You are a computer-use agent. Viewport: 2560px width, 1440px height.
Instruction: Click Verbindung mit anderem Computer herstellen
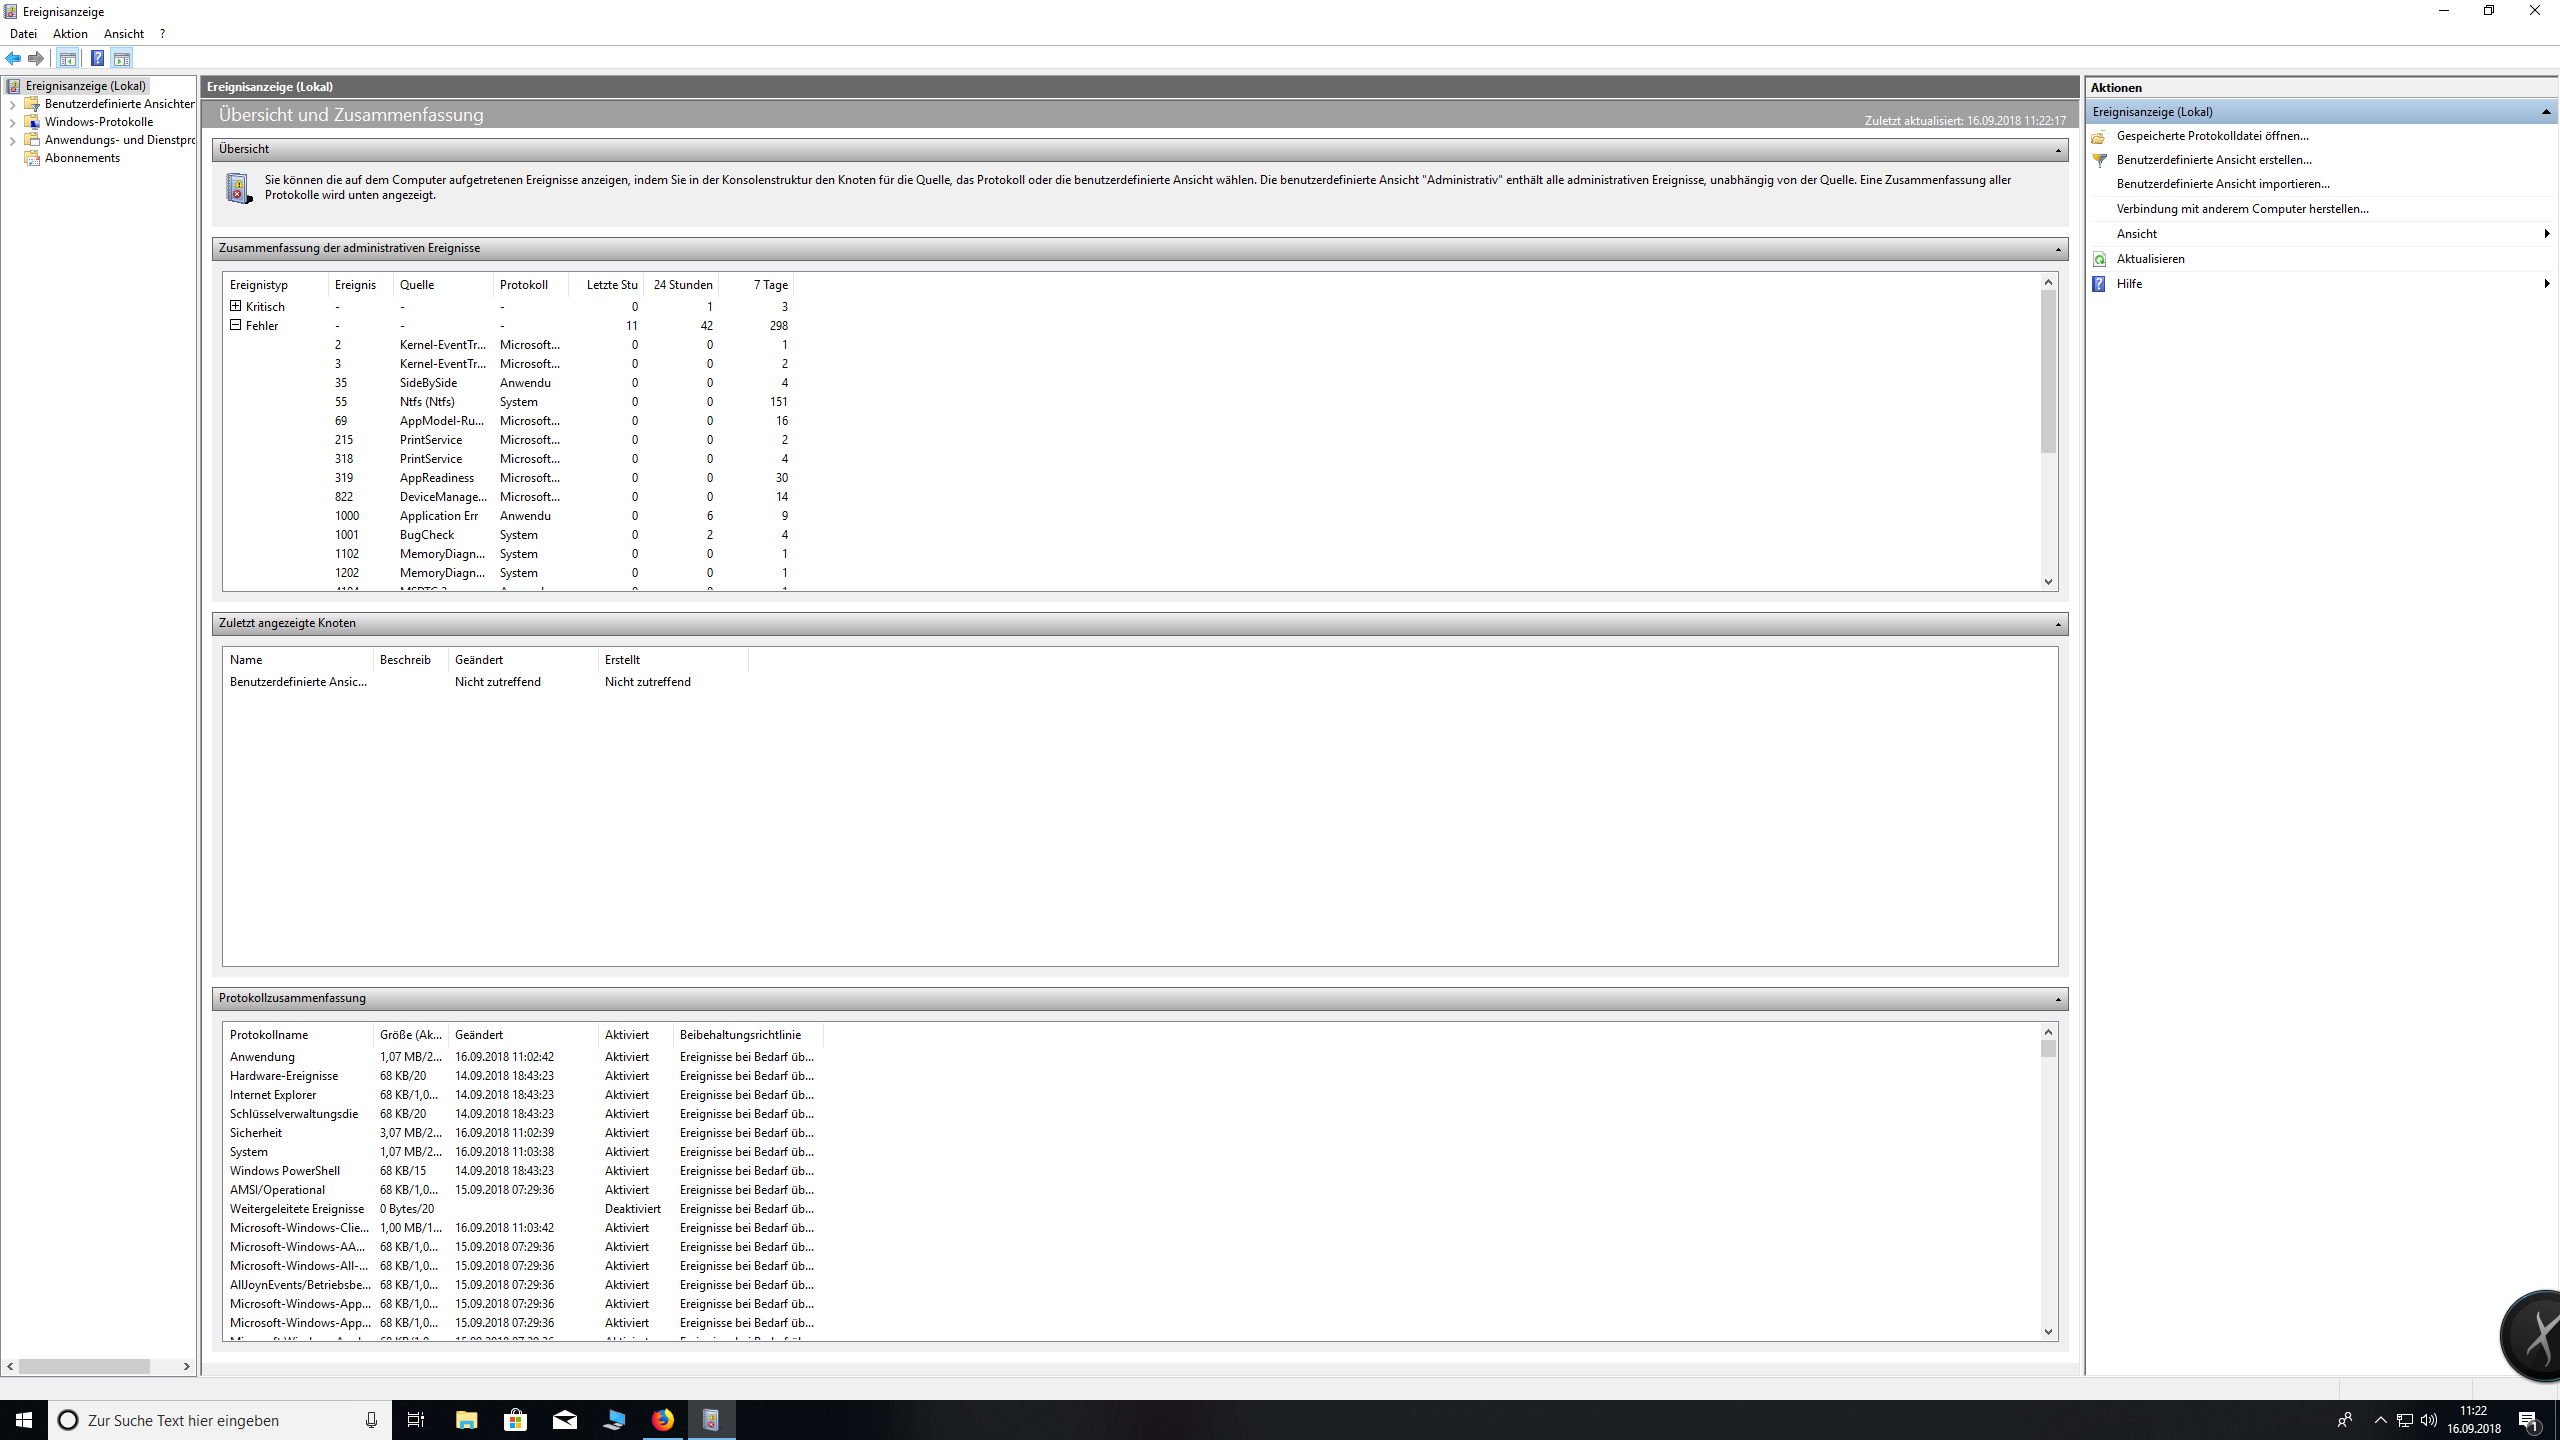2242,209
